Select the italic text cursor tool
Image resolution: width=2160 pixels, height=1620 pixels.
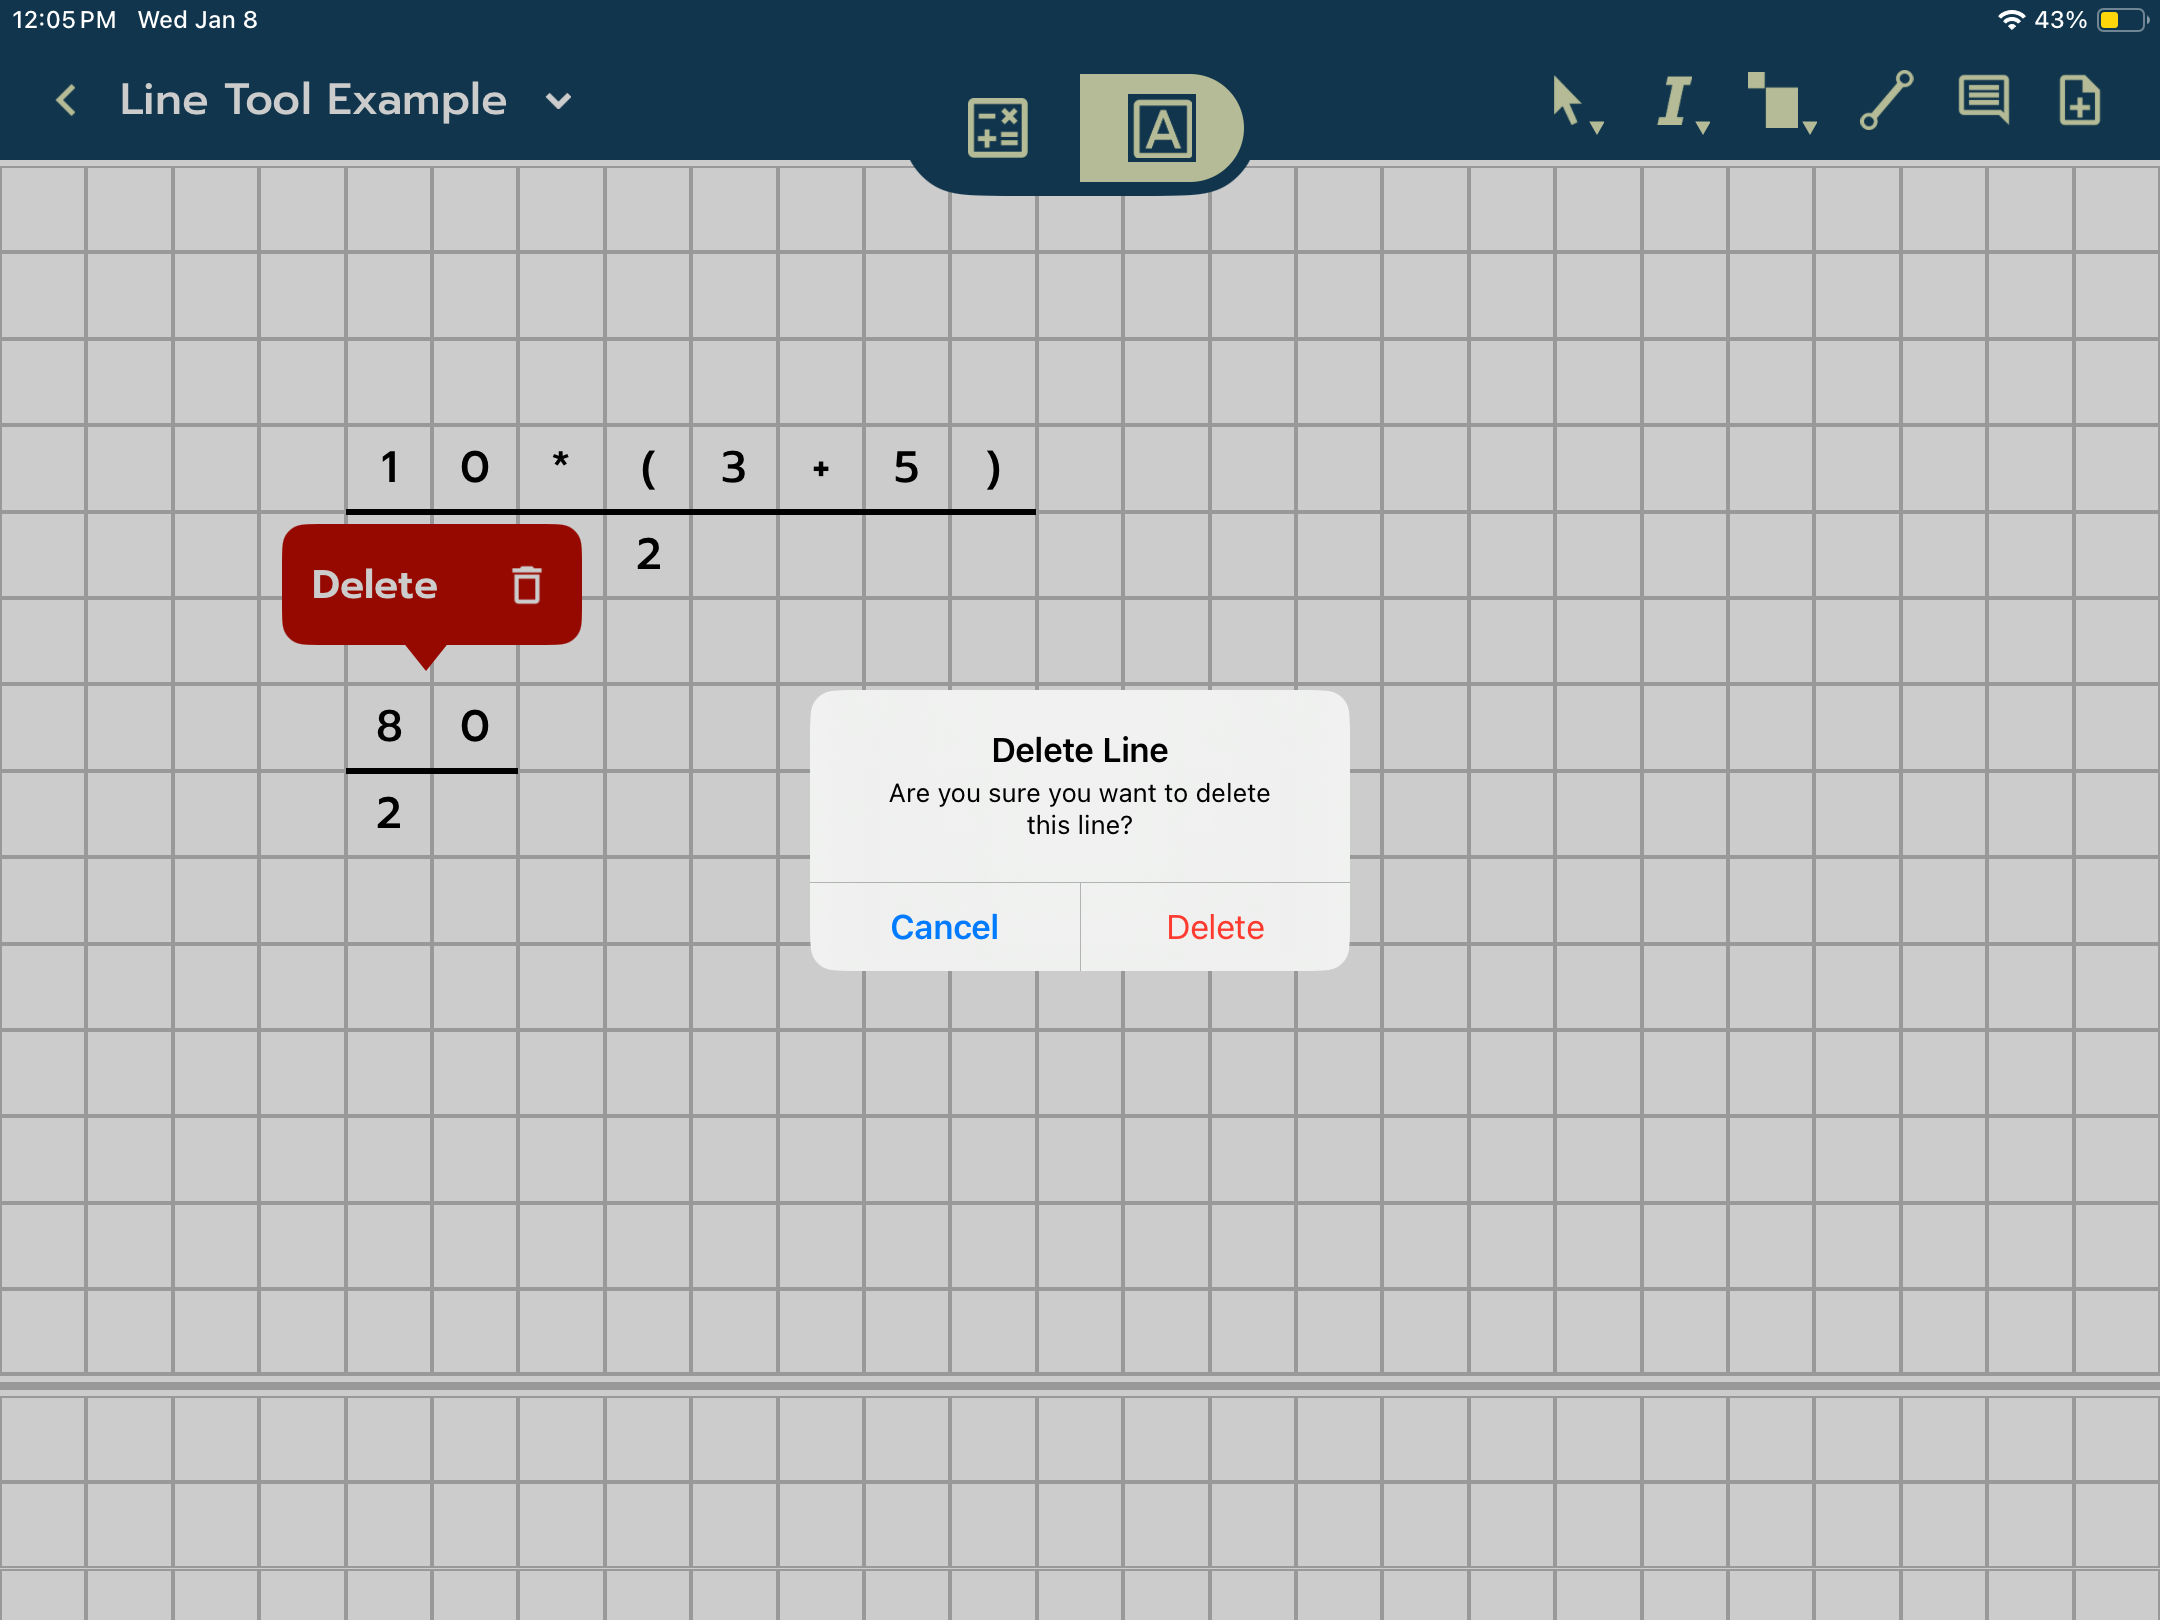(1674, 100)
